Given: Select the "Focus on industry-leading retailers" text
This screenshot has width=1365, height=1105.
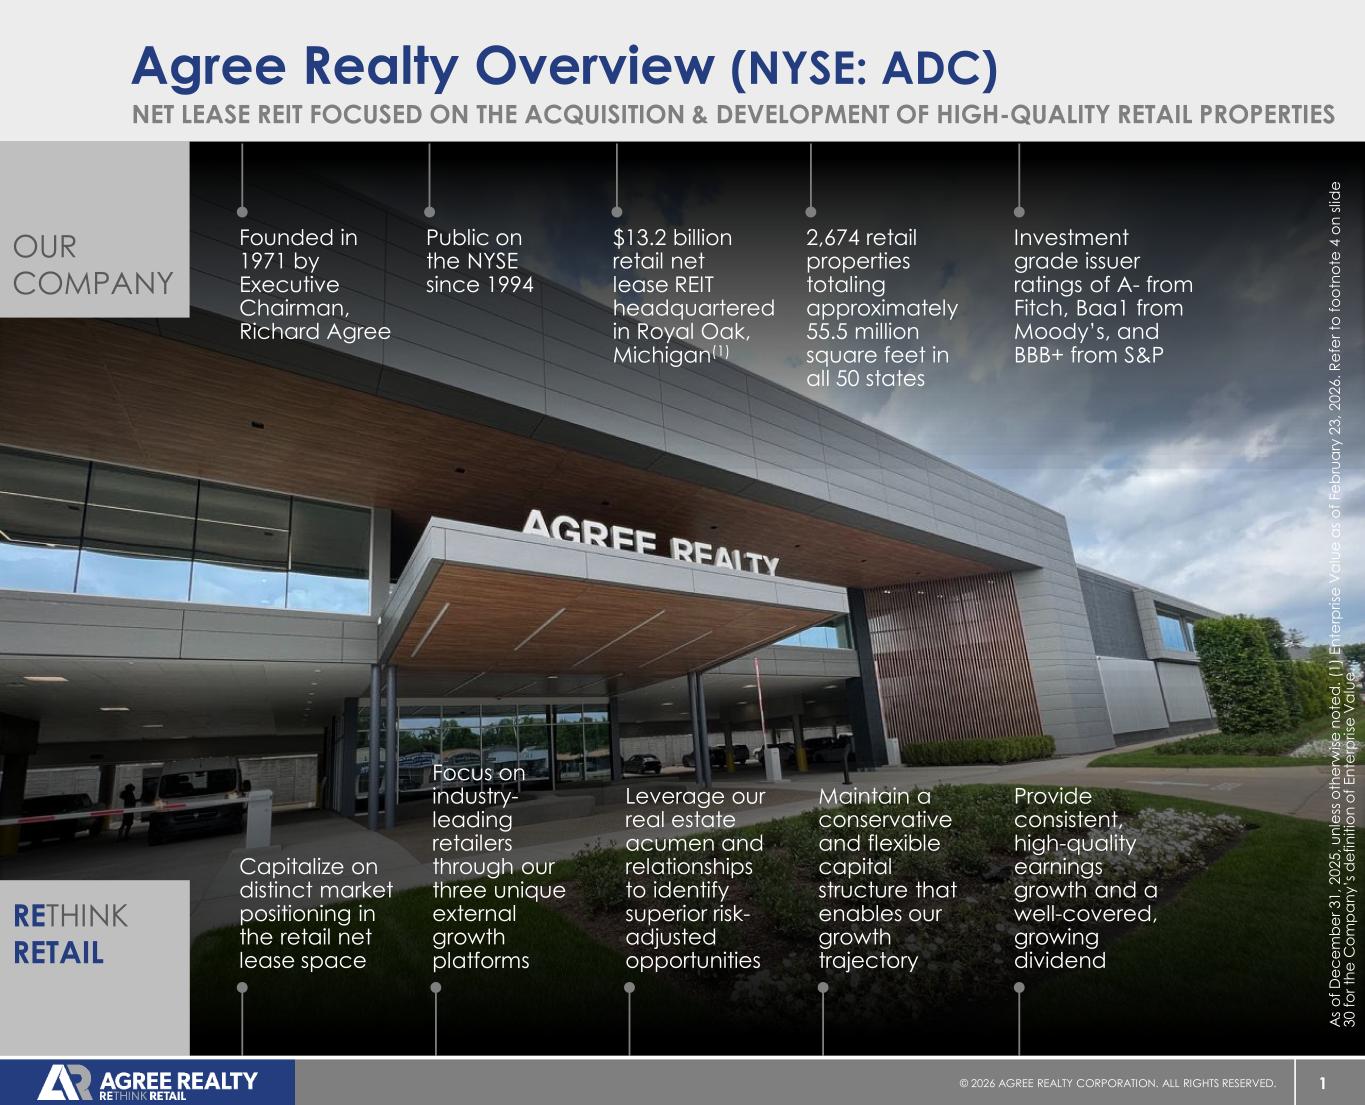Looking at the screenshot, I should tap(499, 867).
